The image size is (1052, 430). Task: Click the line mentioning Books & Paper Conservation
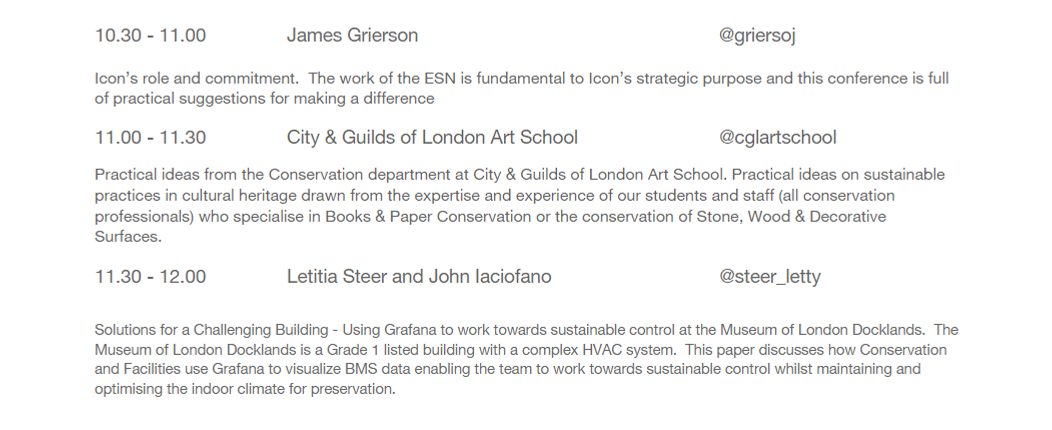490,217
